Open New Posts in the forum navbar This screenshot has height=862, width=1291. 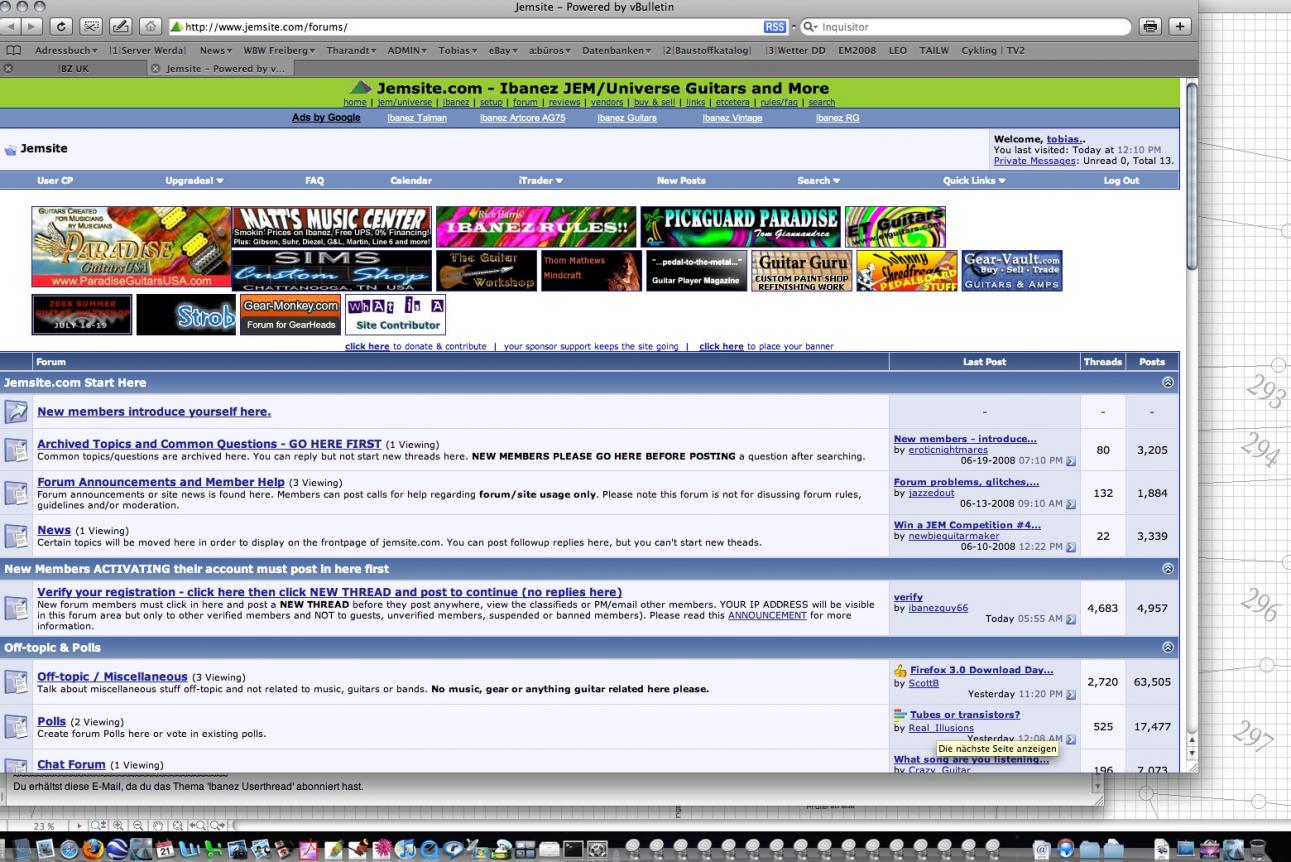click(x=681, y=181)
